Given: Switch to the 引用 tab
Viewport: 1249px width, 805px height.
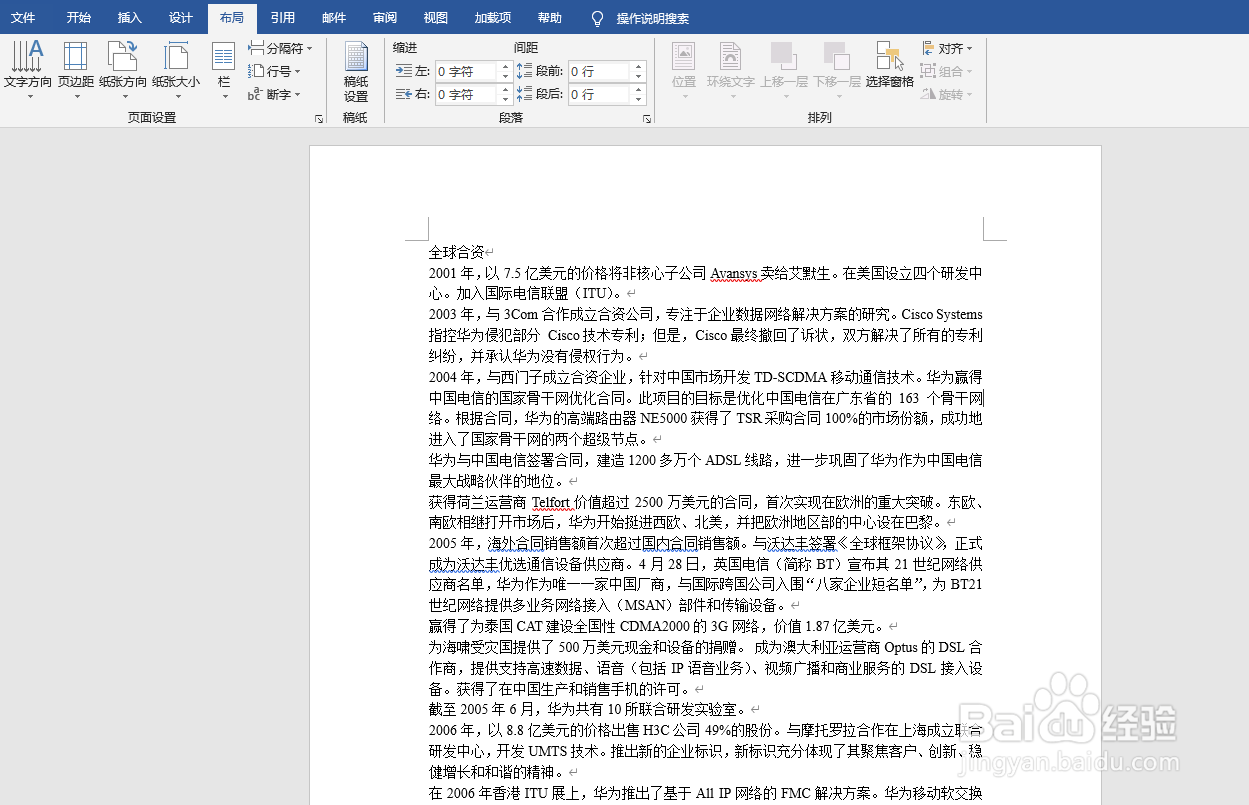Looking at the screenshot, I should (x=283, y=18).
